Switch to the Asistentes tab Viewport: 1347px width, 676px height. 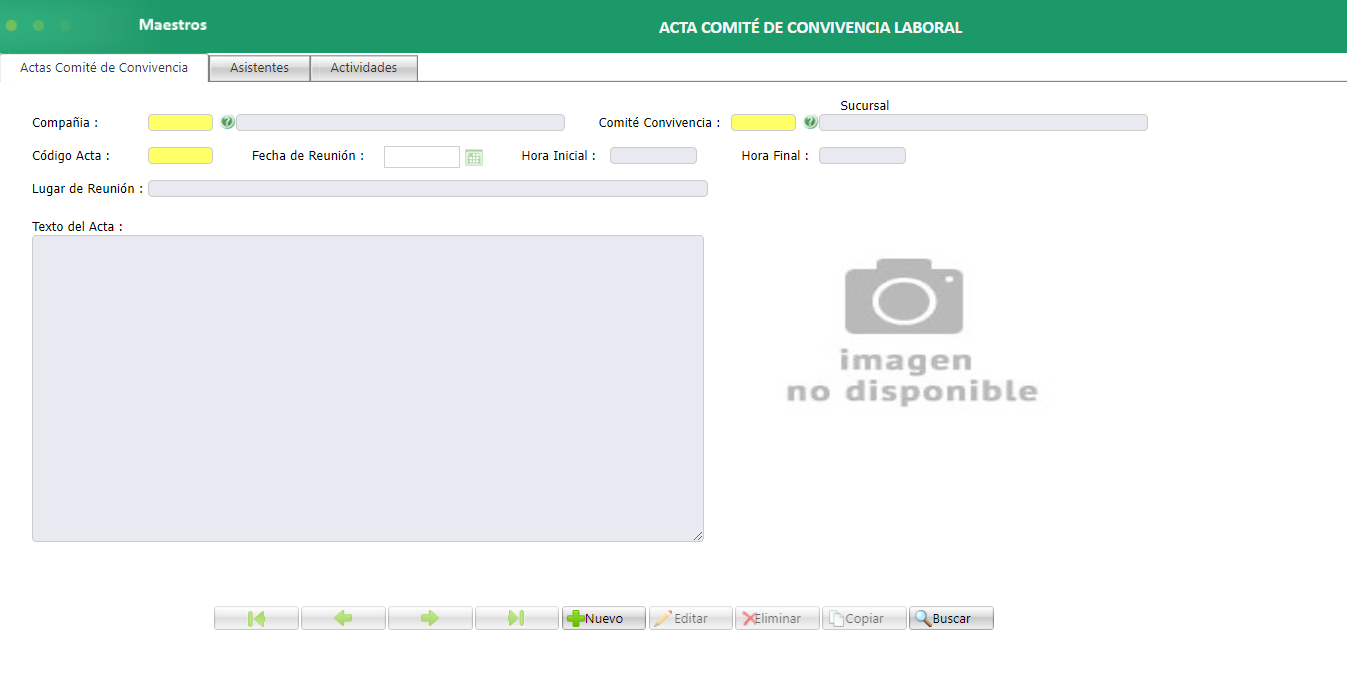[258, 67]
